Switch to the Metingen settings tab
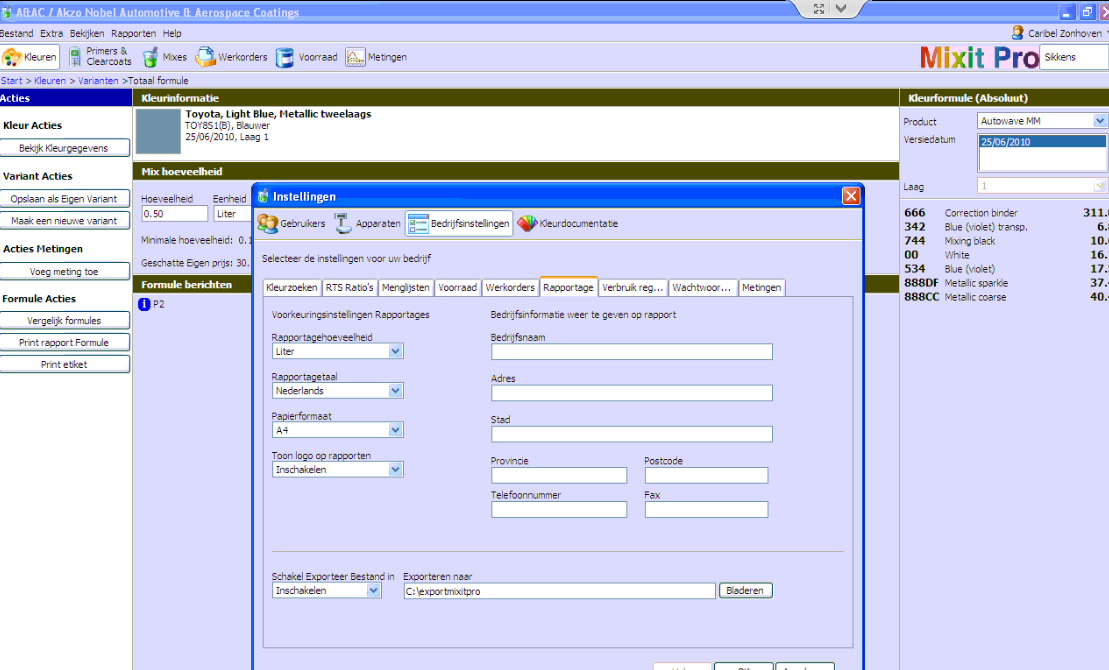 762,287
